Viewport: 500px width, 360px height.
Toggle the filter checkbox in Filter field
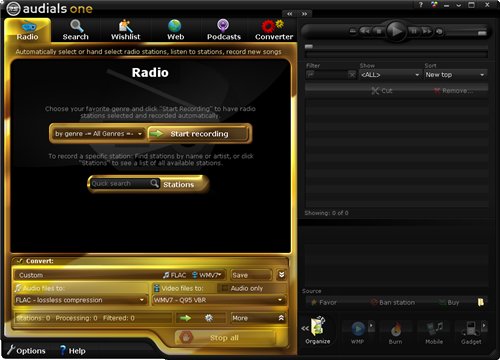tap(311, 75)
